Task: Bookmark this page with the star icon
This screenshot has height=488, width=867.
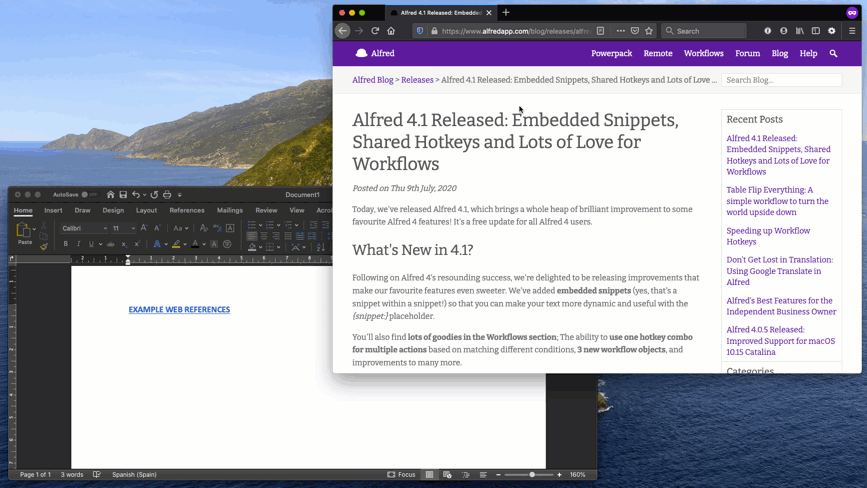Action: pos(649,31)
